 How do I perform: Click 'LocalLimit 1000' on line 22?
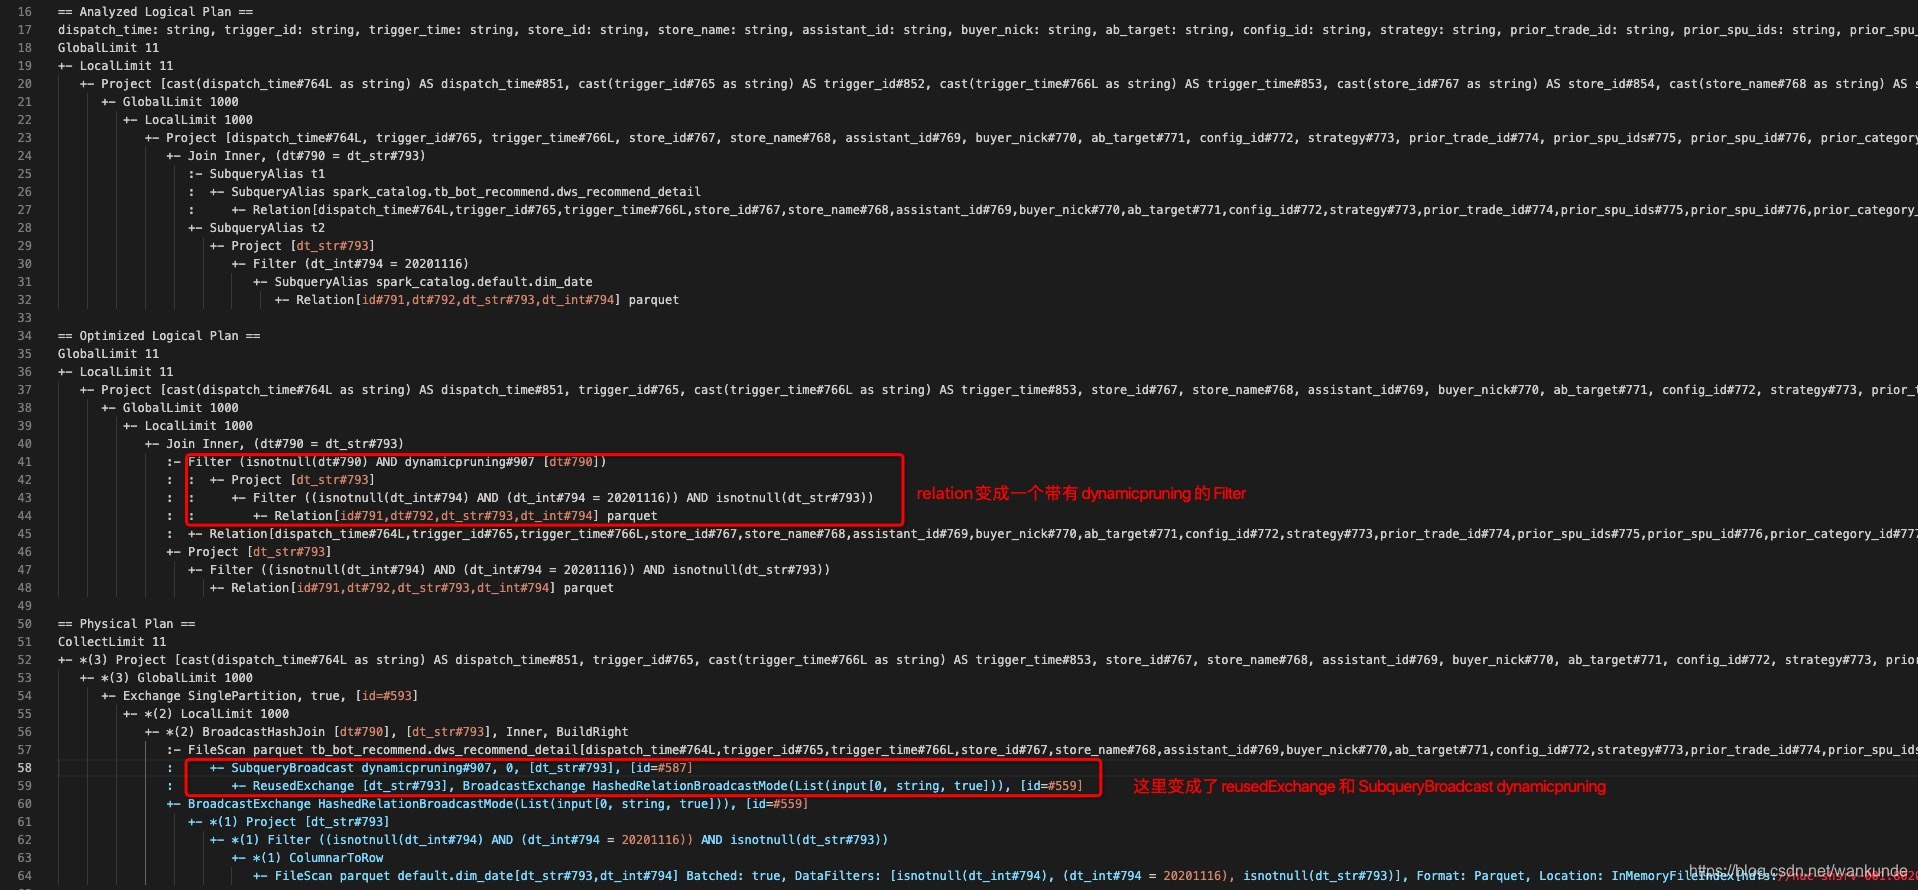(199, 120)
